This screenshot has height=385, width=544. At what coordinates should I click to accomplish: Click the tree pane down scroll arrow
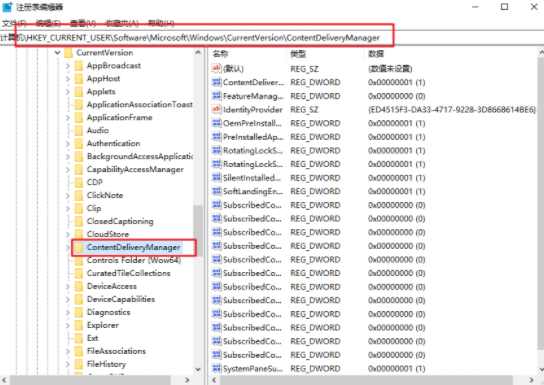coord(198,369)
